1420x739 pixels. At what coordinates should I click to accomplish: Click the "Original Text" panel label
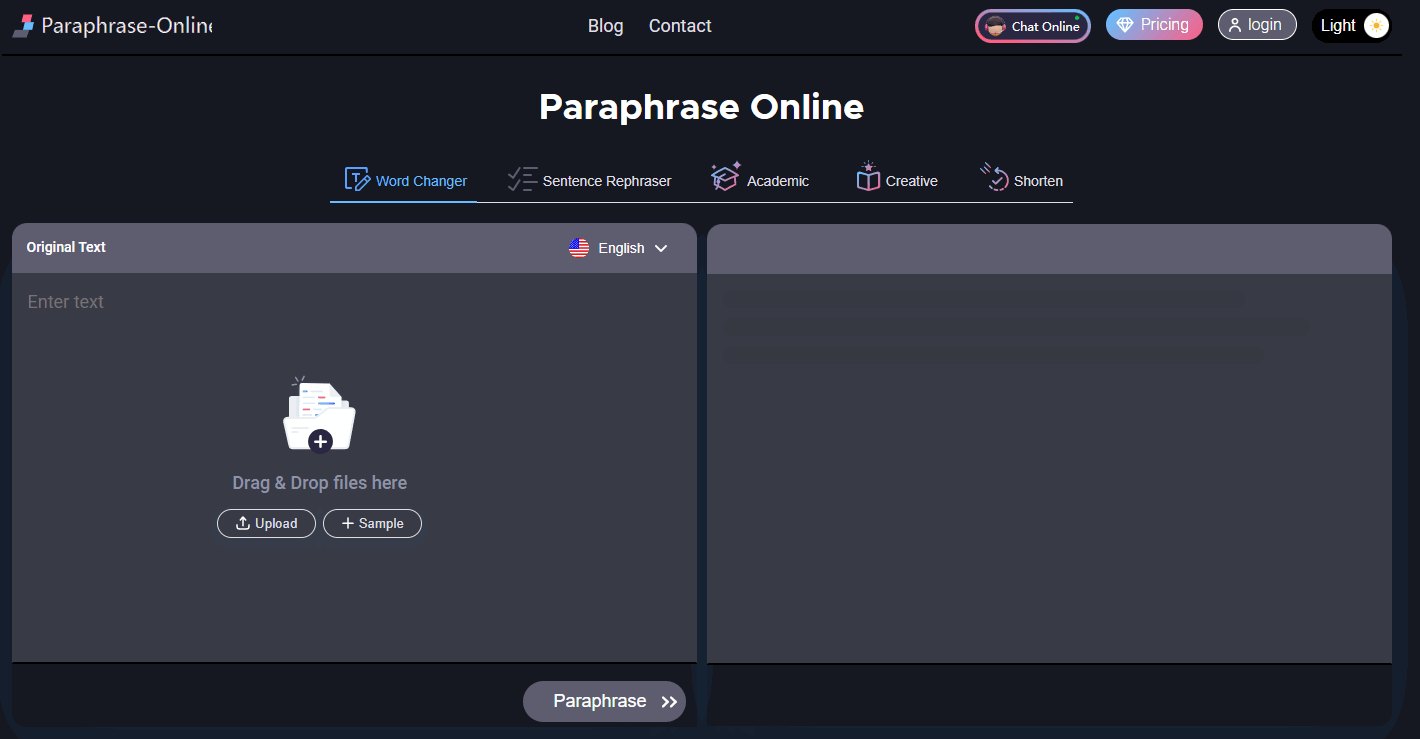[66, 247]
